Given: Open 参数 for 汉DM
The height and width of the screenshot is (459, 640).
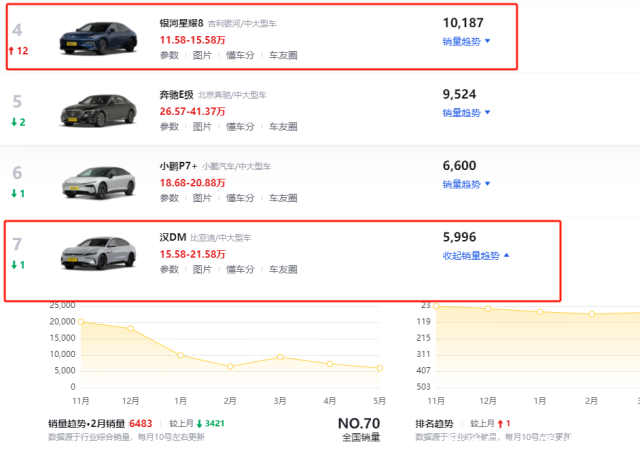Looking at the screenshot, I should pyautogui.click(x=169, y=270).
